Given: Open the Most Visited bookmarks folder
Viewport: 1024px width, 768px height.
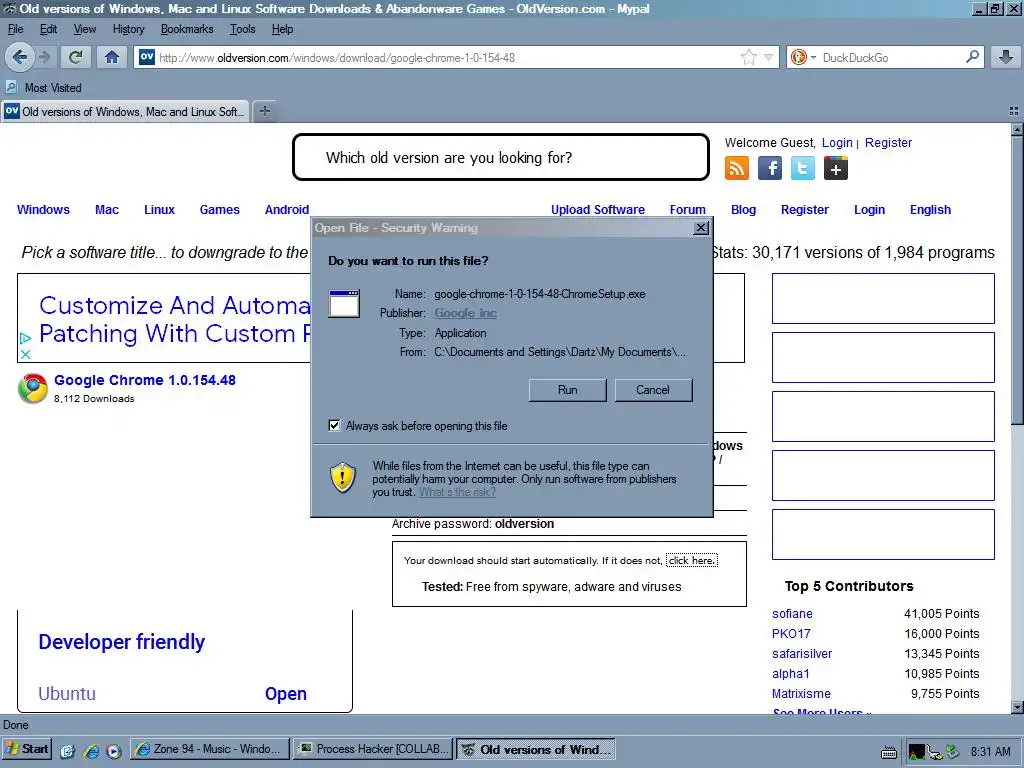Looking at the screenshot, I should 44,88.
